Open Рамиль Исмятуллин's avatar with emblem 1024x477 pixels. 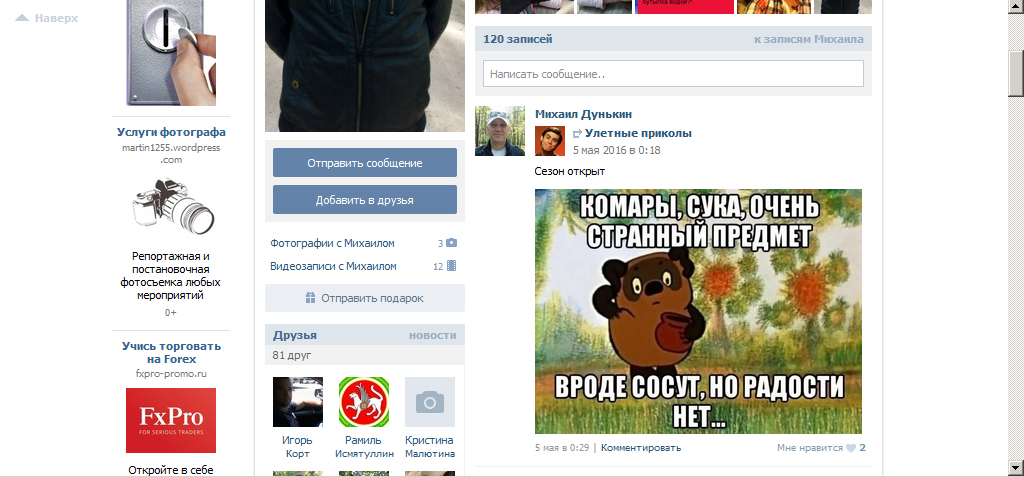364,402
